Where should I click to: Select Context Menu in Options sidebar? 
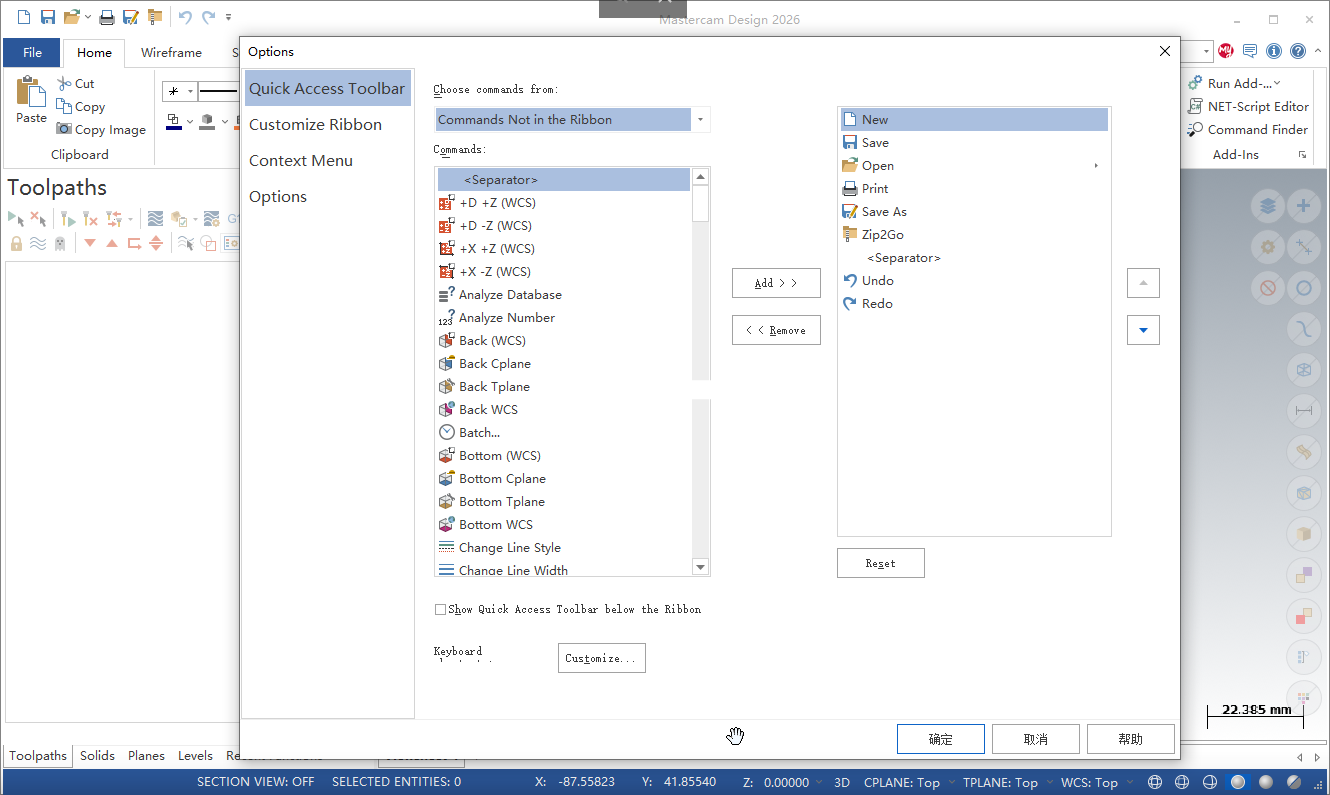pos(328,161)
